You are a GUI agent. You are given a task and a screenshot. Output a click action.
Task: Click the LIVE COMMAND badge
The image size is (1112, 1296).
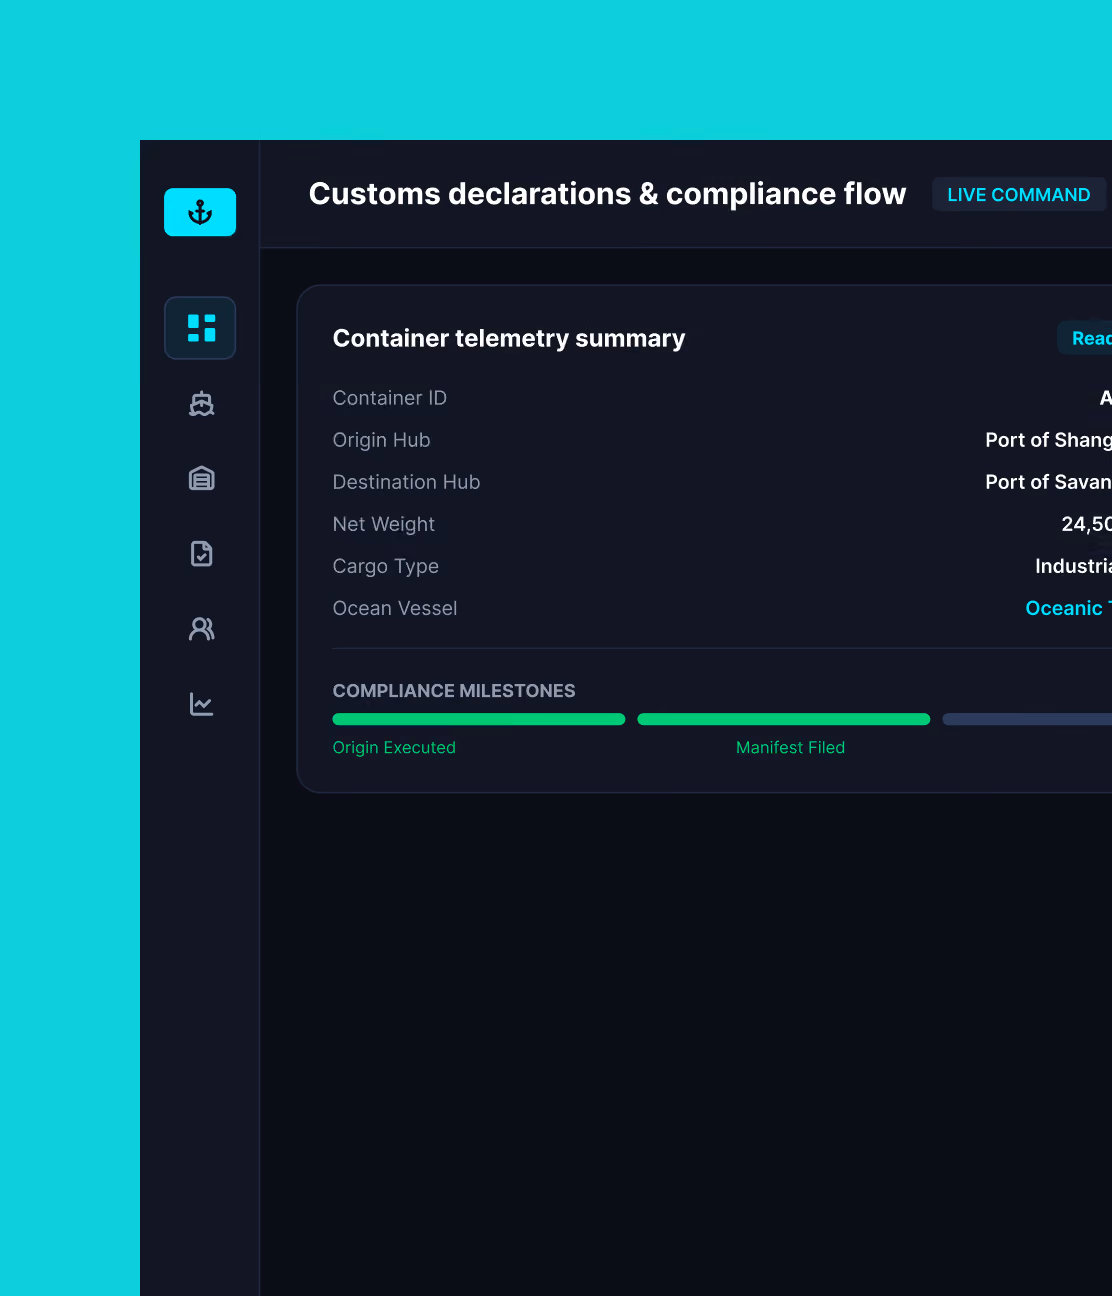tap(1019, 195)
